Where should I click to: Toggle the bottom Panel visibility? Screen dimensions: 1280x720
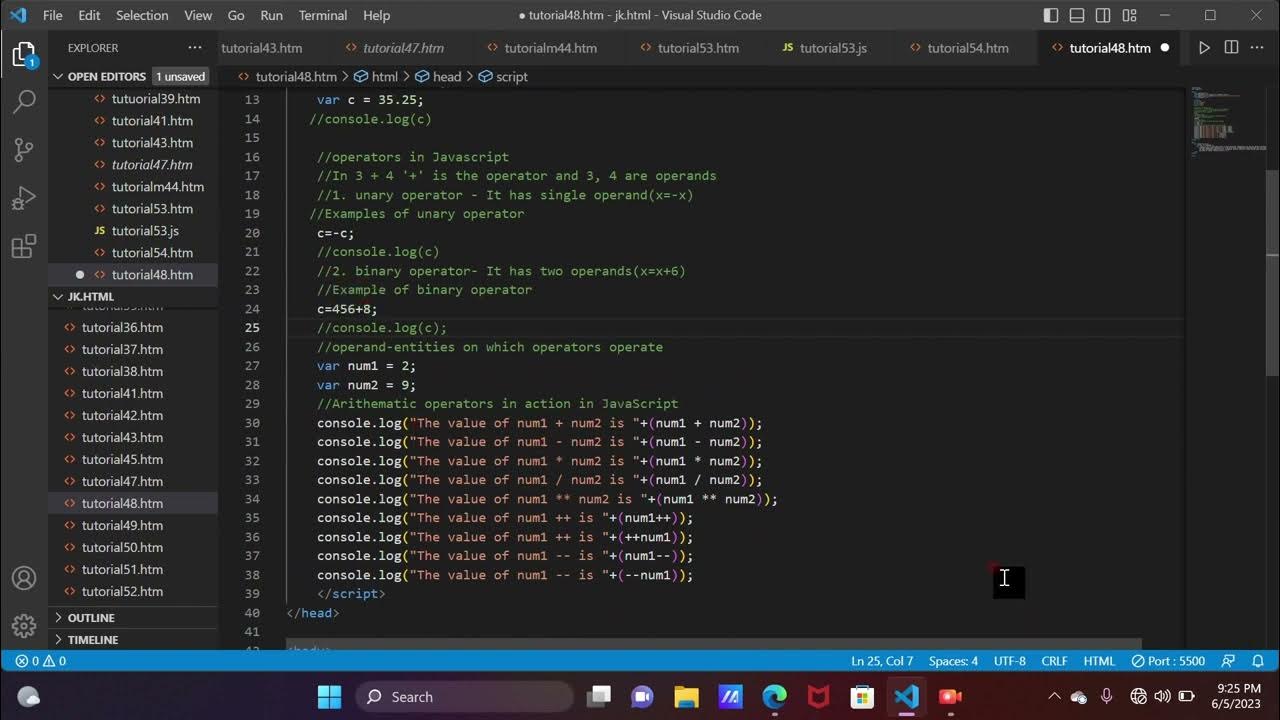pyautogui.click(x=1077, y=15)
